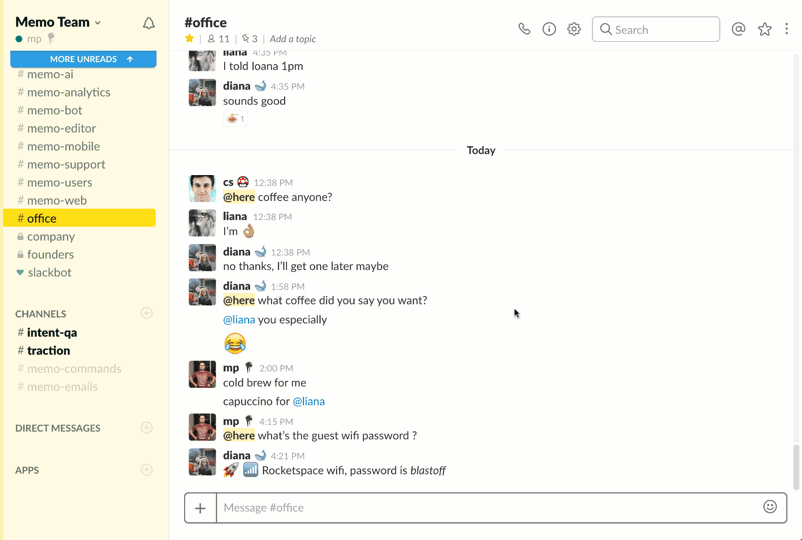Open the three-dot more actions menu
This screenshot has width=802, height=540.
[787, 29]
